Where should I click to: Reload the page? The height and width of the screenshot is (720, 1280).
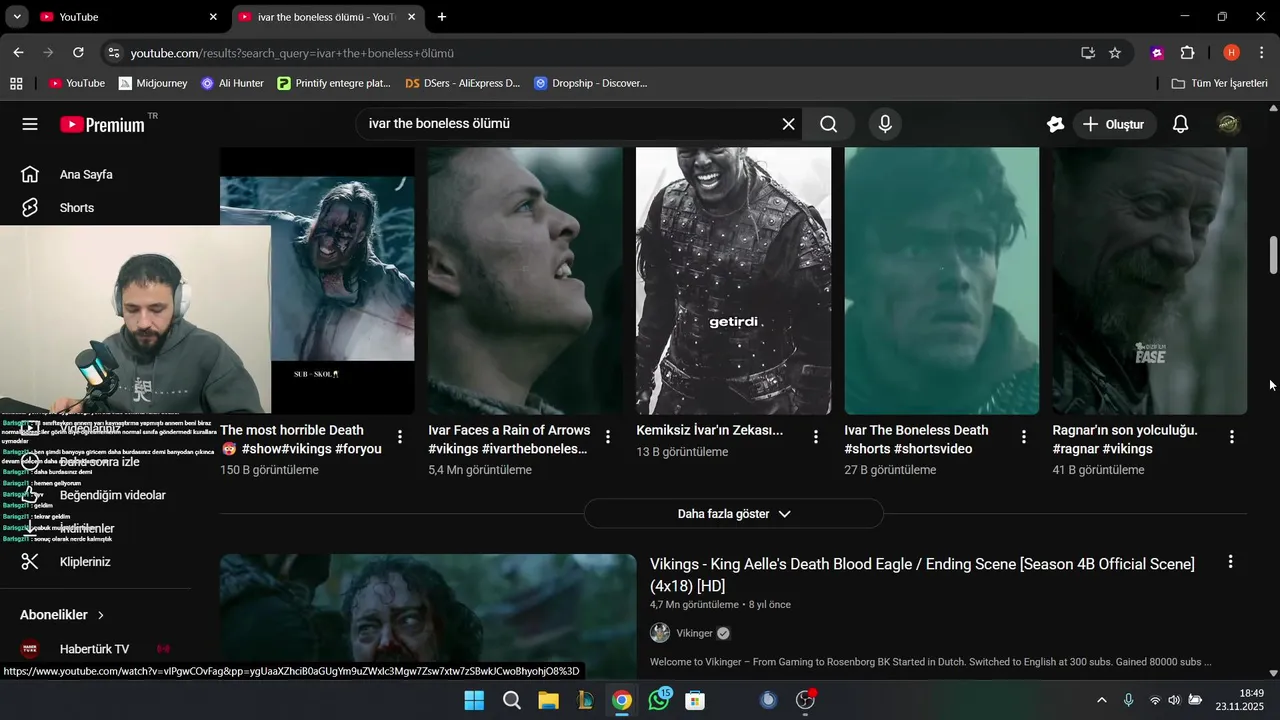click(x=78, y=53)
